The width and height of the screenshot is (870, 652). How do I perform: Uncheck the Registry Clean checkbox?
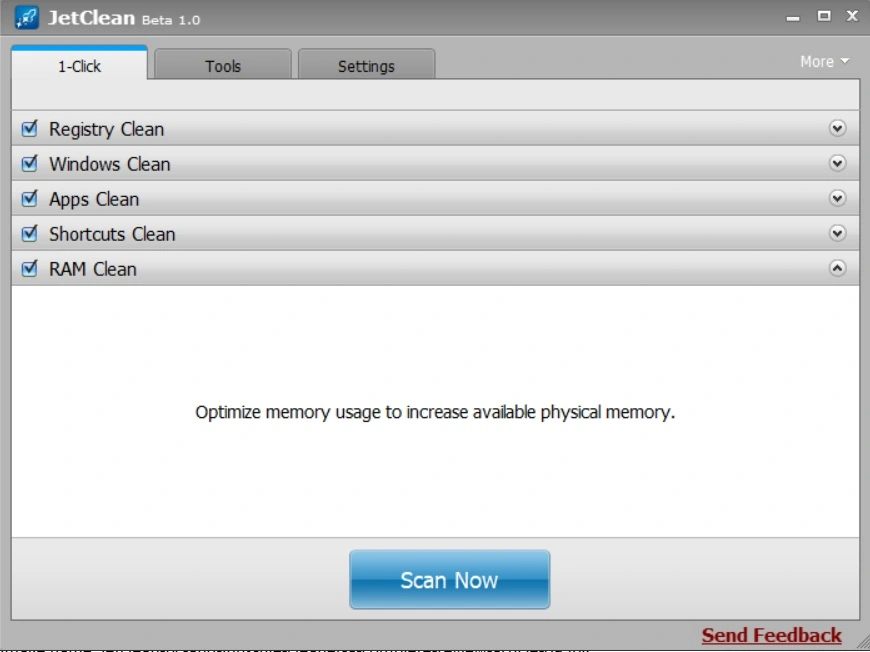point(29,129)
